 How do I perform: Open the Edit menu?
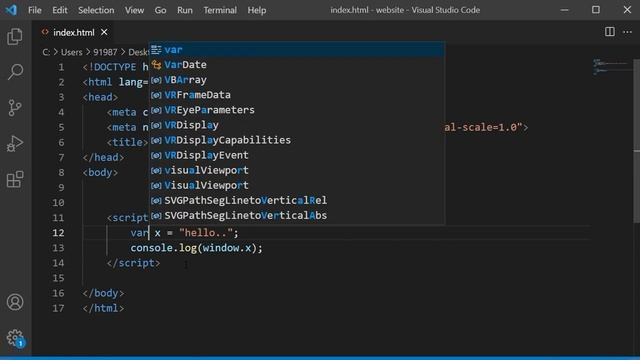click(x=60, y=10)
